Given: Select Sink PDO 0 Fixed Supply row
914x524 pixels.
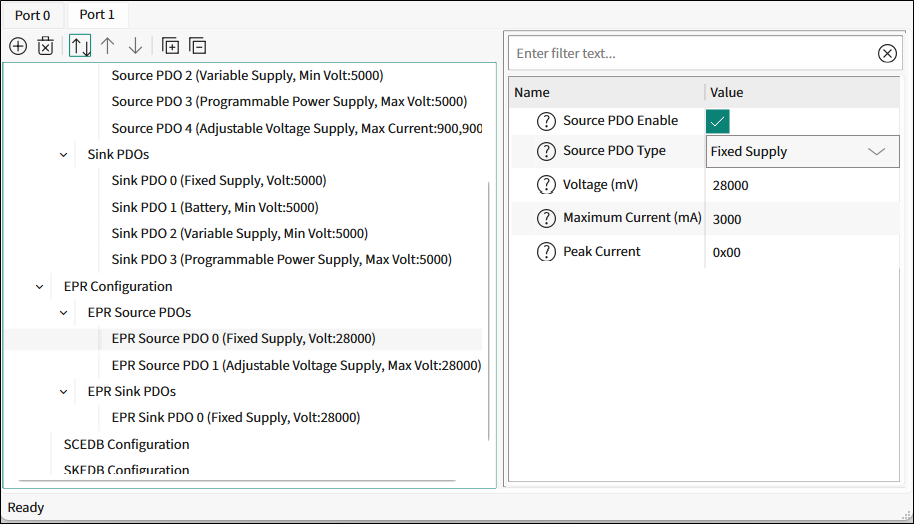Looking at the screenshot, I should click(219, 181).
